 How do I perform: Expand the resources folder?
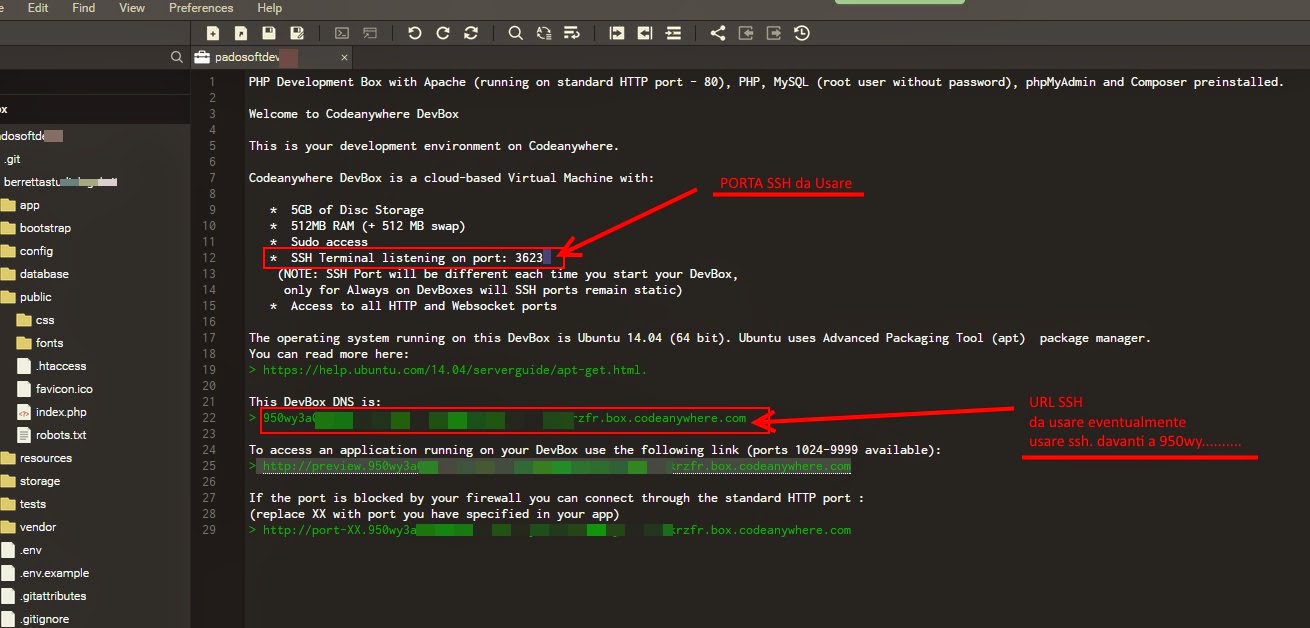[46, 458]
